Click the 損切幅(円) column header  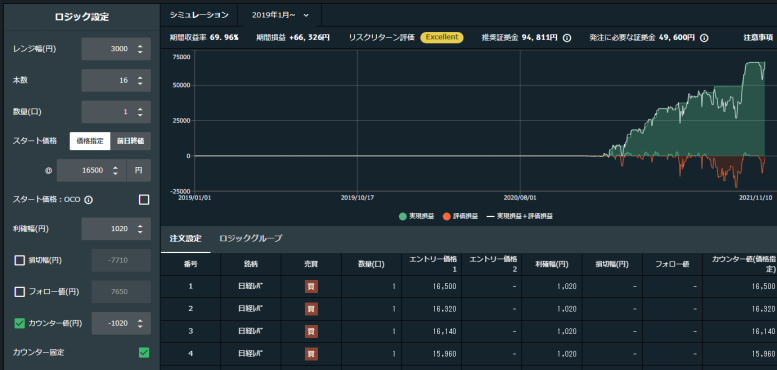[x=612, y=264]
